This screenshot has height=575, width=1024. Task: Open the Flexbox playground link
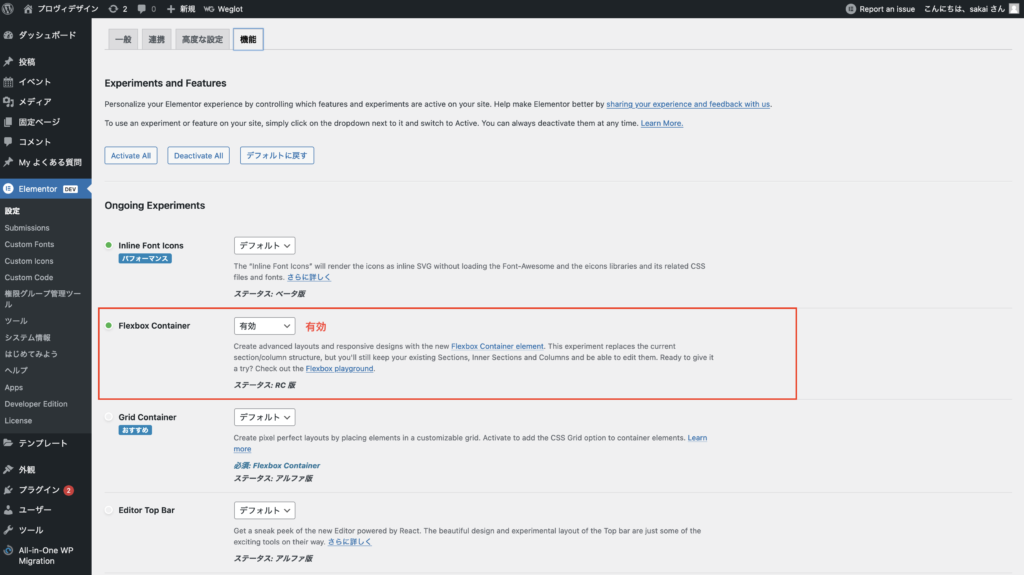(x=339, y=369)
